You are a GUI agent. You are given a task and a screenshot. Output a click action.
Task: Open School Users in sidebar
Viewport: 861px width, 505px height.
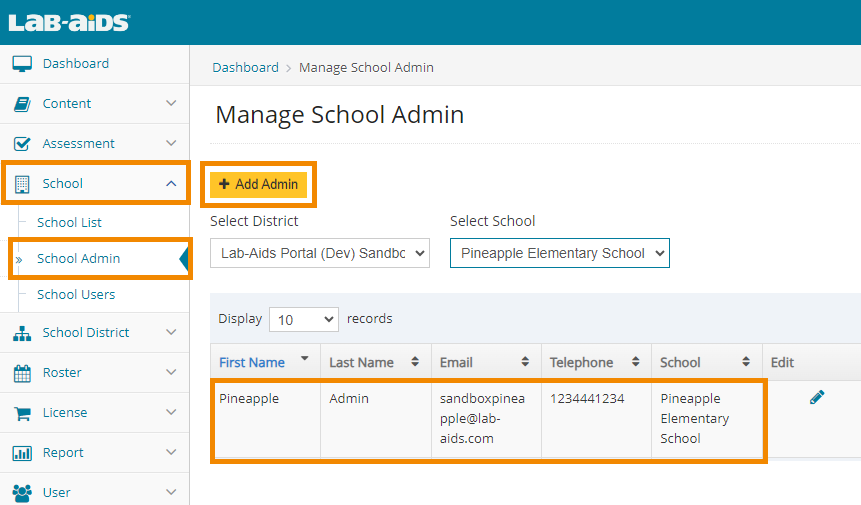pos(76,295)
